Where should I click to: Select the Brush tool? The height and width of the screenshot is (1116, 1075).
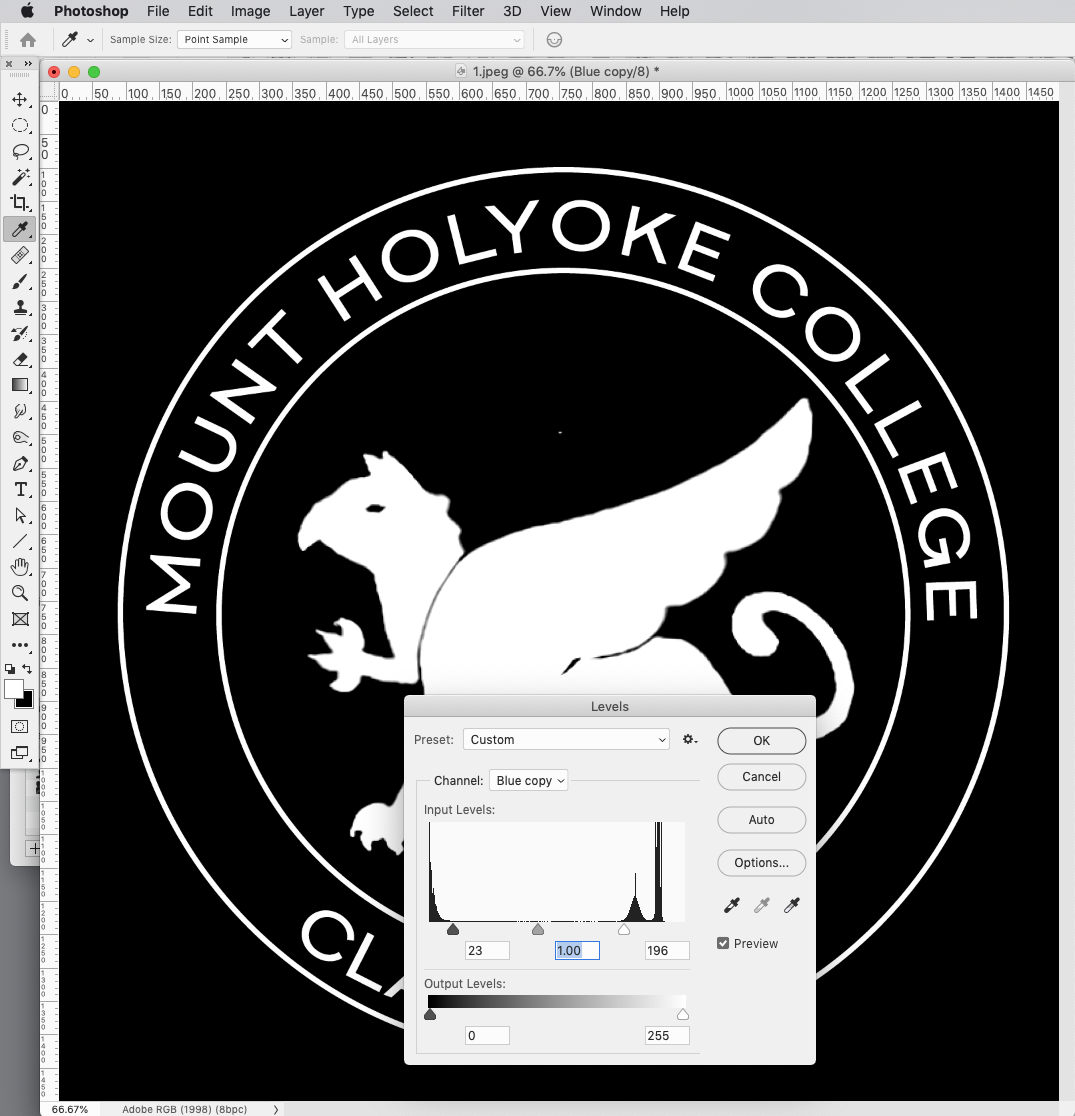20,281
